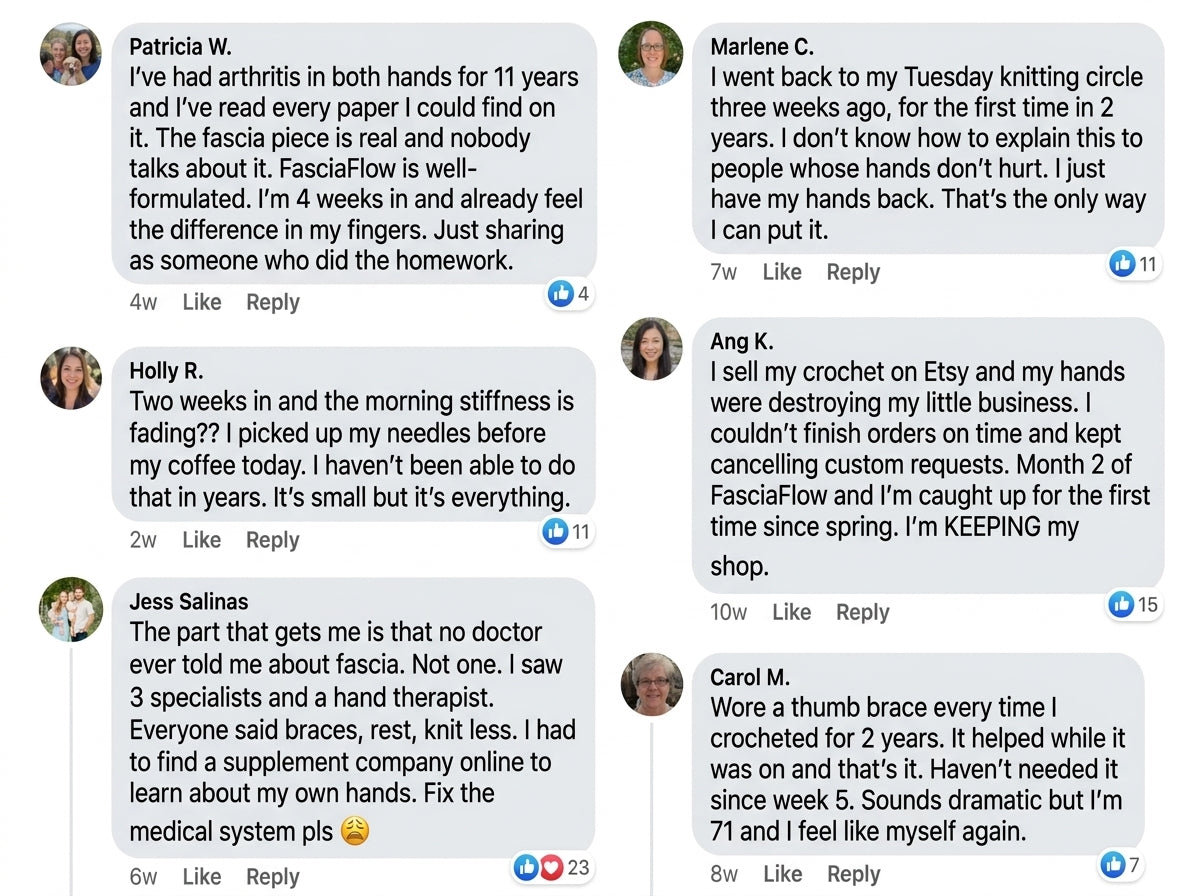Open Ang K. name link
This screenshot has width=1200, height=896.
point(742,341)
